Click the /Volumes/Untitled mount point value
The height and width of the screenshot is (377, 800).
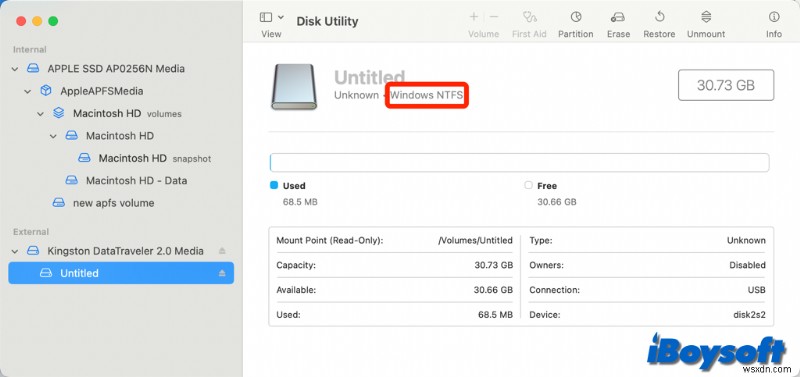[476, 240]
